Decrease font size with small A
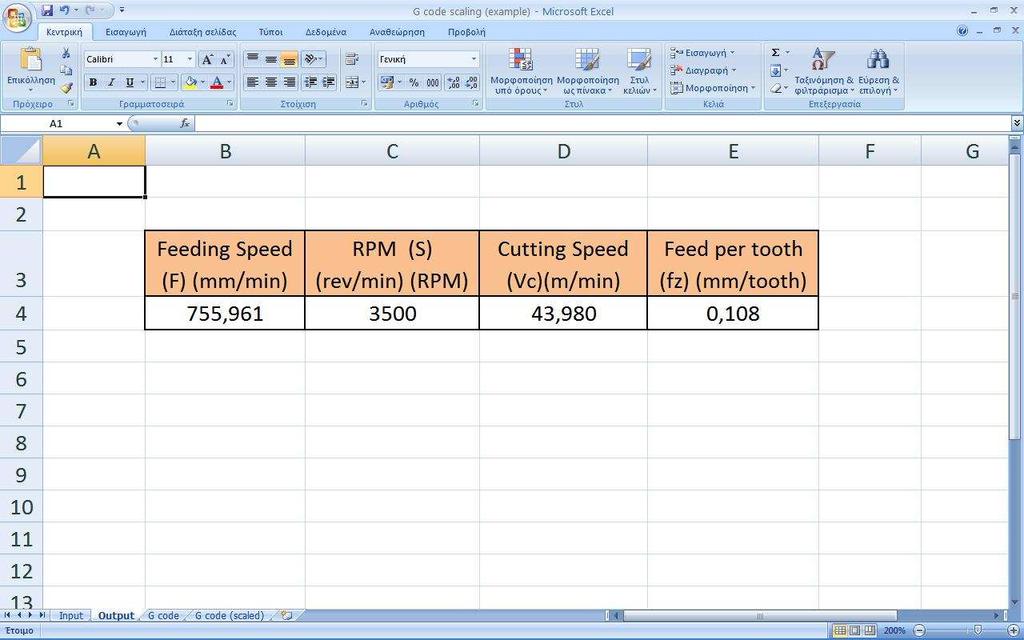1024x640 pixels. point(225,59)
